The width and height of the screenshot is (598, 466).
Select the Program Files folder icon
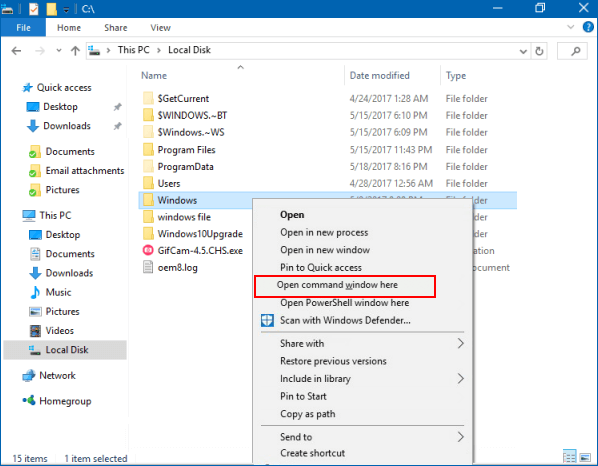pos(148,149)
